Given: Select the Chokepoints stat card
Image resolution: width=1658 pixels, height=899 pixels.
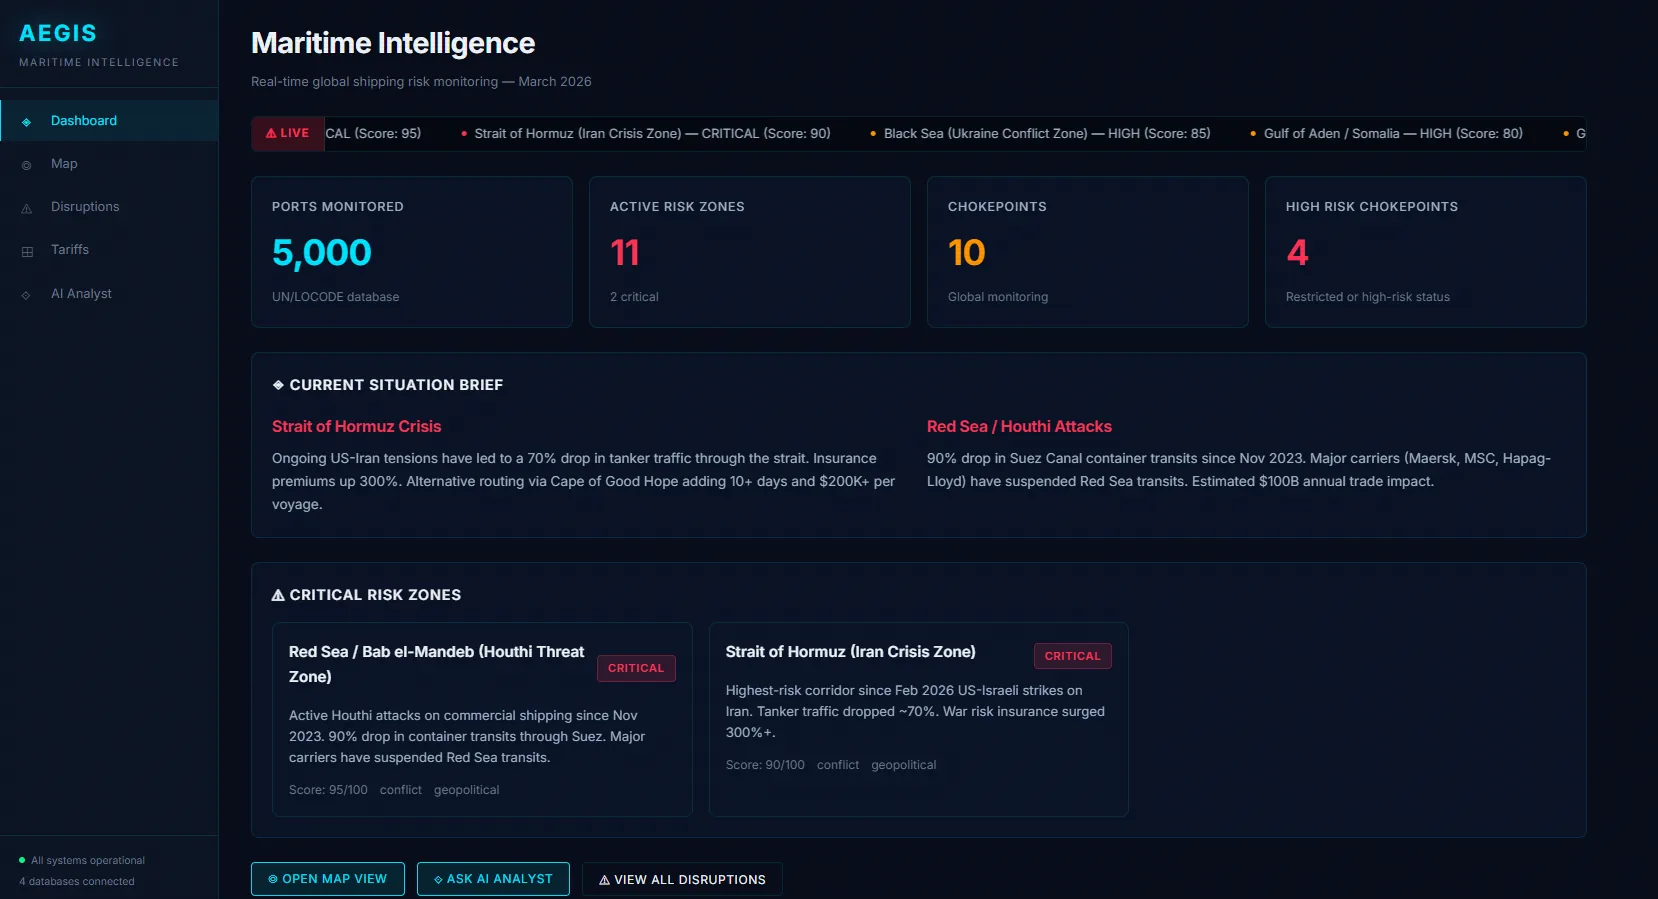Looking at the screenshot, I should 1088,252.
